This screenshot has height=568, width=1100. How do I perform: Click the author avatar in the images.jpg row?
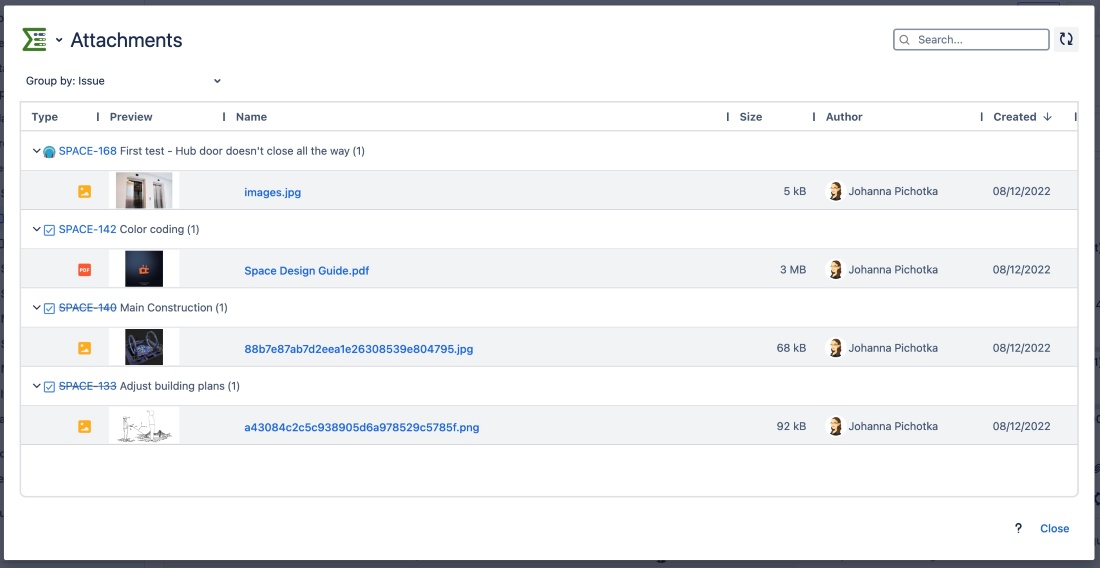click(835, 191)
